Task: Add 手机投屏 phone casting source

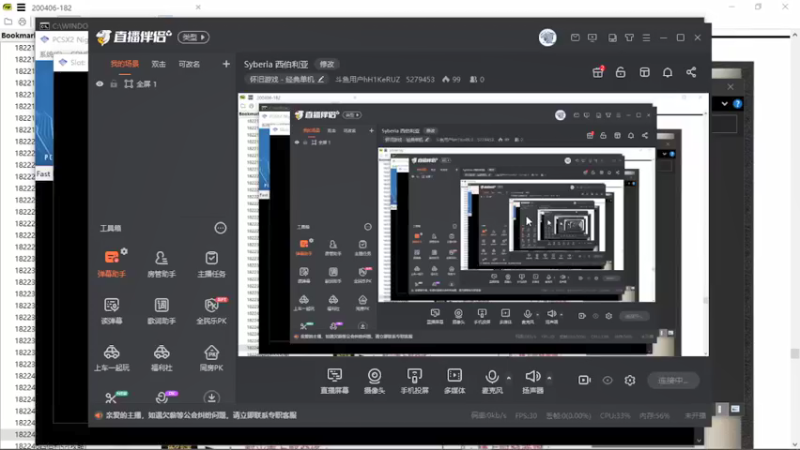Action: tap(414, 381)
